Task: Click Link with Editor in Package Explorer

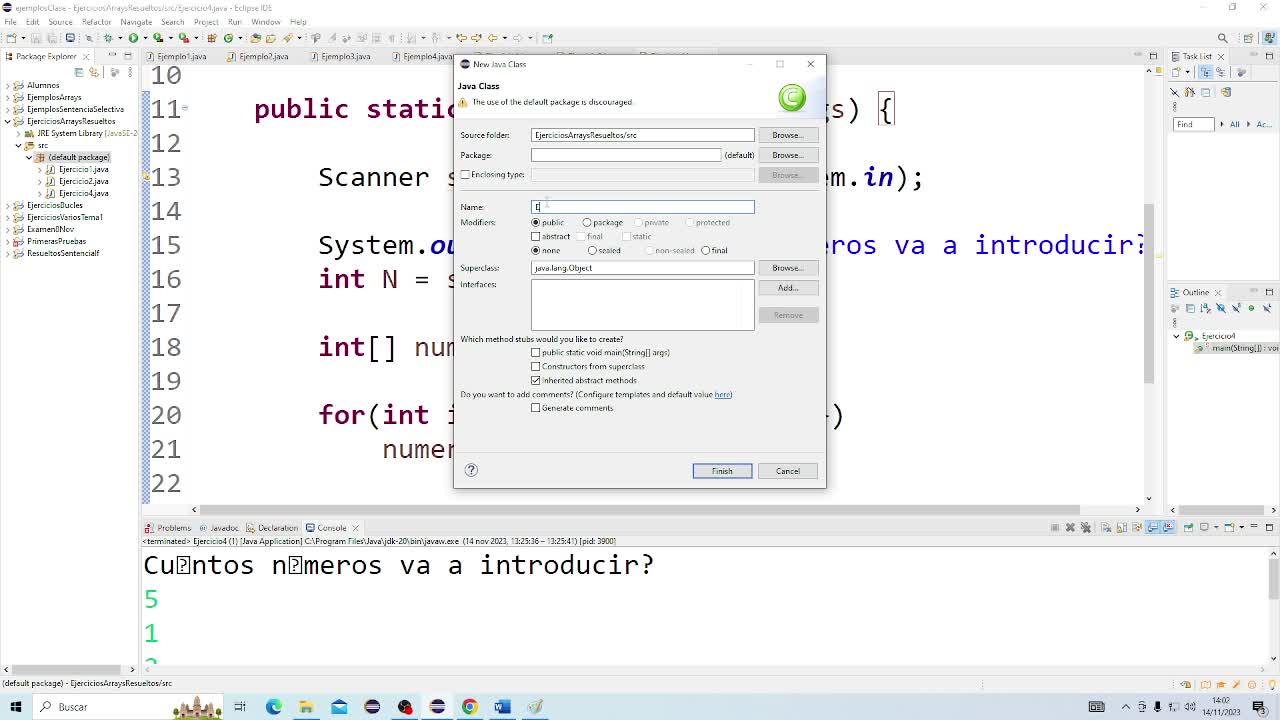Action: point(94,72)
